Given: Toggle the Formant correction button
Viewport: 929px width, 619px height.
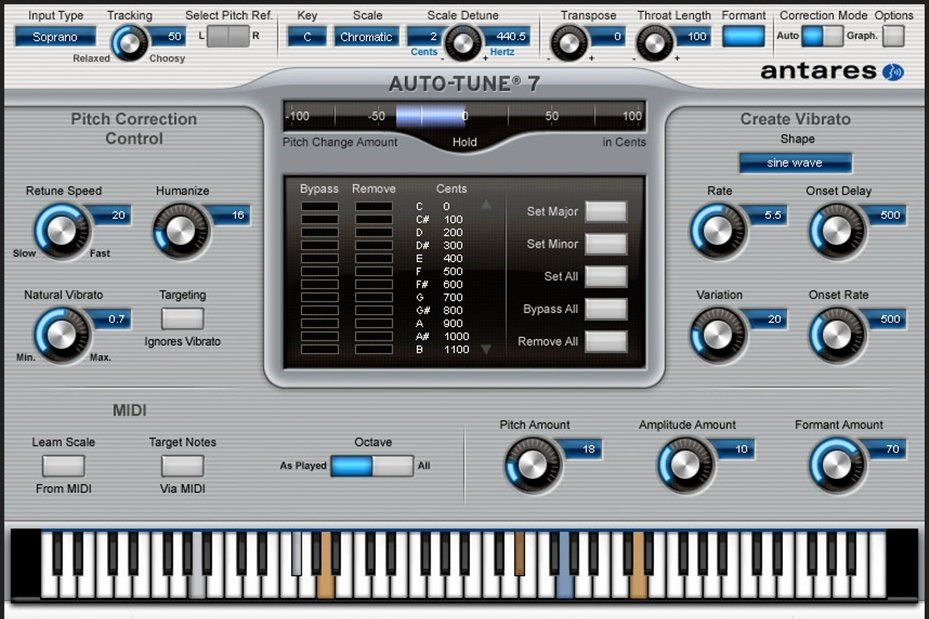Looking at the screenshot, I should pyautogui.click(x=742, y=37).
